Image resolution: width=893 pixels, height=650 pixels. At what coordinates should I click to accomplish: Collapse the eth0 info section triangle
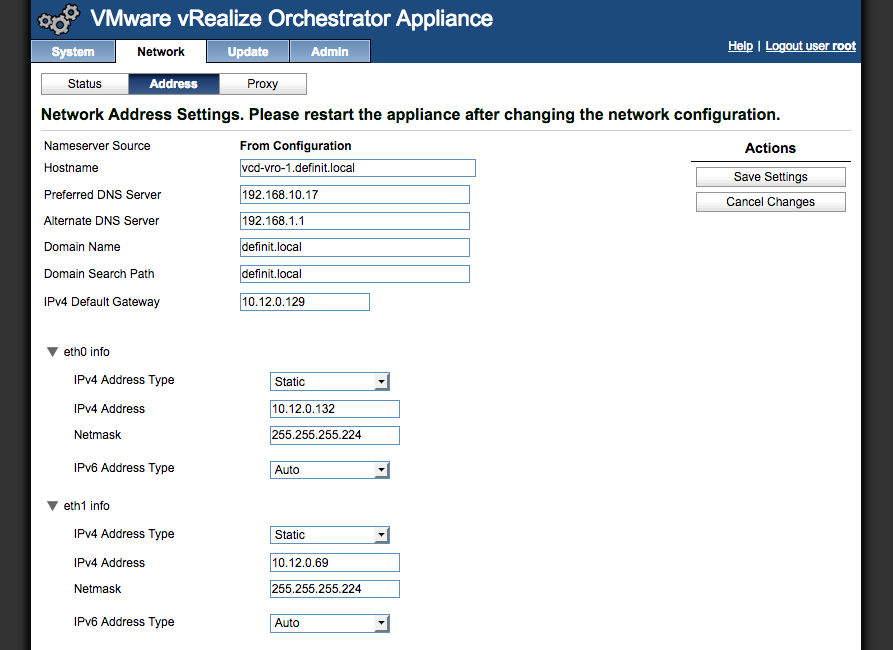[x=52, y=352]
